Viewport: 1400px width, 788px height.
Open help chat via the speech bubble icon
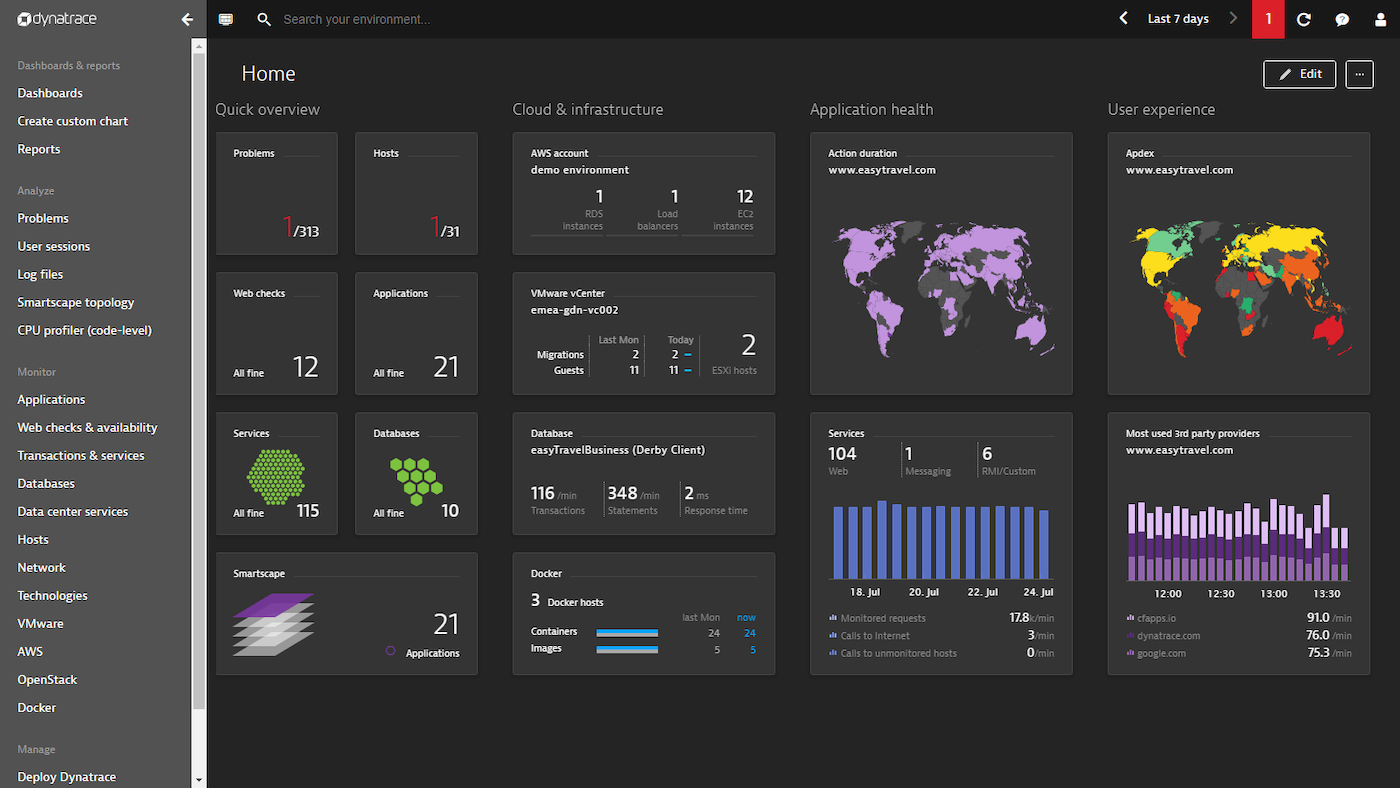(x=1342, y=19)
